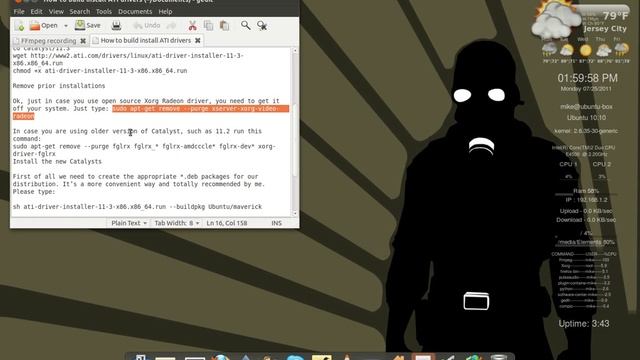Click the Wed forecast sun icon
The width and height of the screenshot is (640, 360).
click(585, 50)
